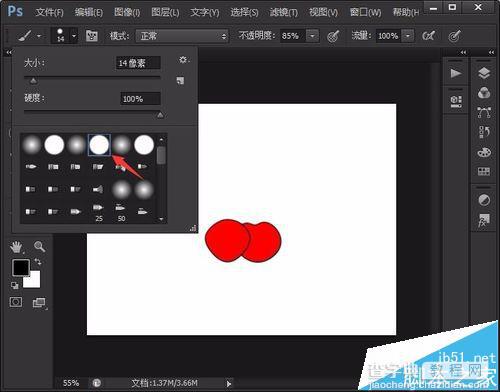This screenshot has height=392, width=500.
Task: Open the brush preset picker dropdown arrow
Action: (74, 36)
